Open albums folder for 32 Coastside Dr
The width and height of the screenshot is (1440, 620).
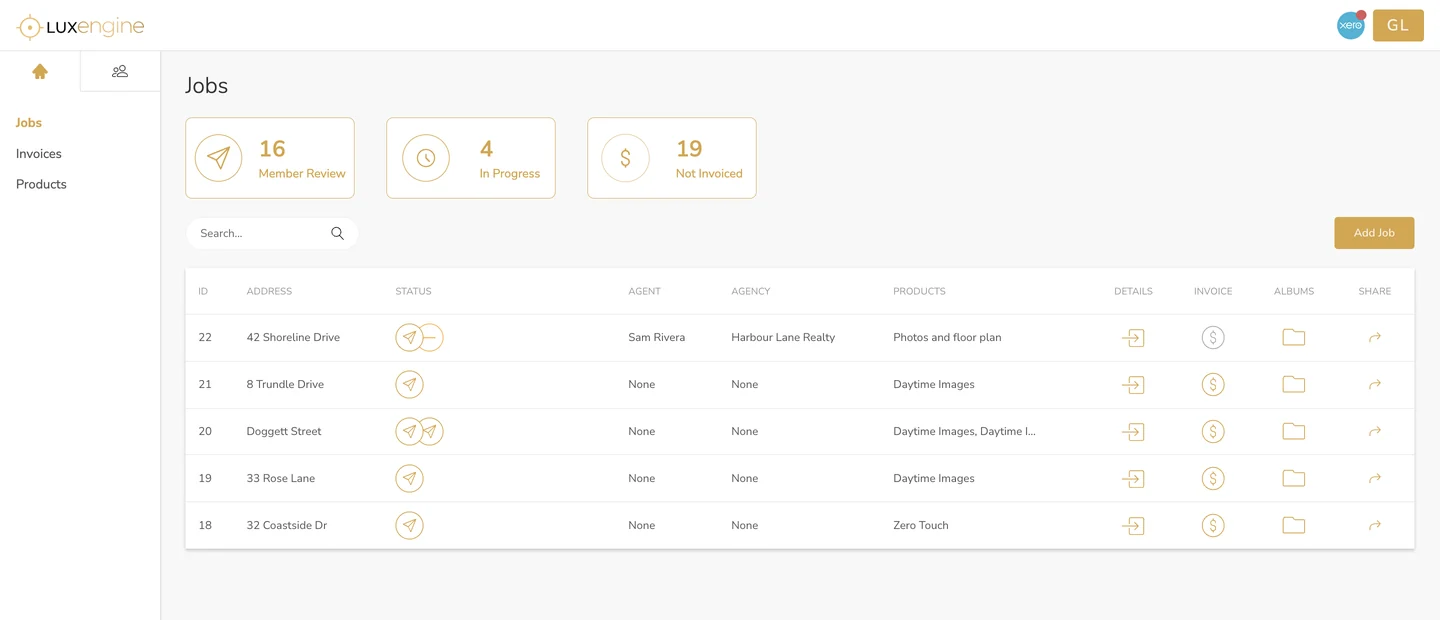[1294, 526]
